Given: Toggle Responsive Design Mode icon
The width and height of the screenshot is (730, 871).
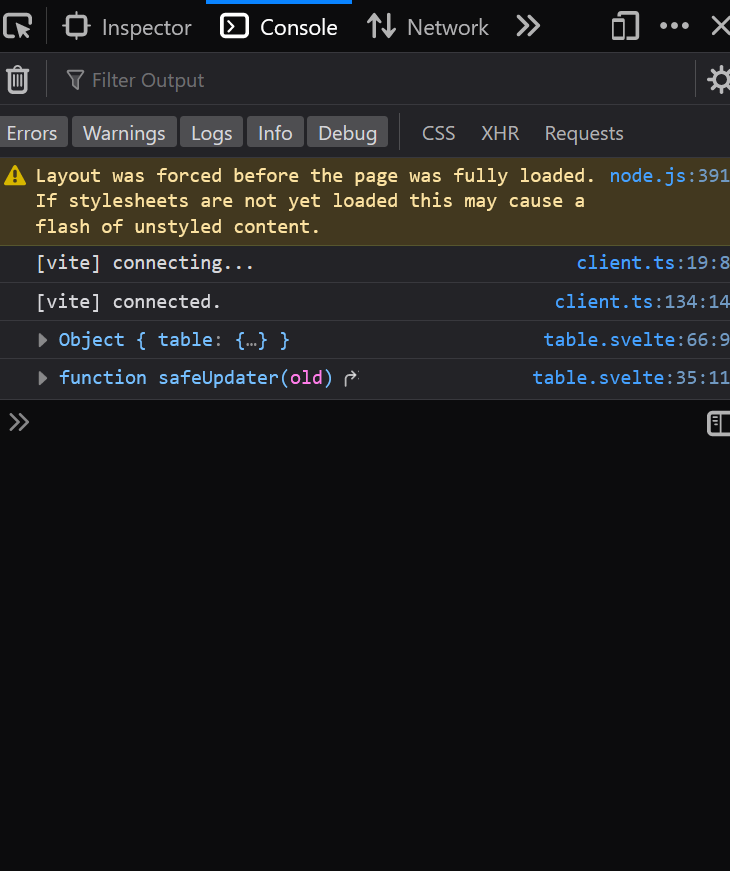Looking at the screenshot, I should point(626,26).
